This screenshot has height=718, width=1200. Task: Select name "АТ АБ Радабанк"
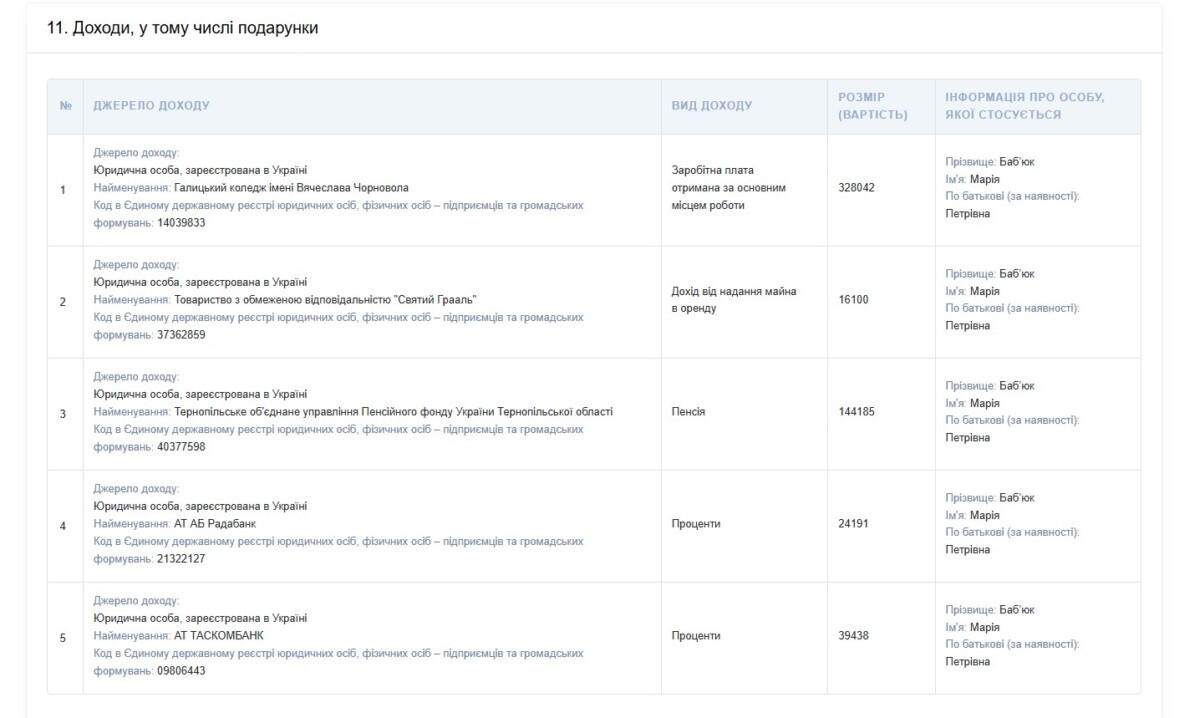[213, 523]
